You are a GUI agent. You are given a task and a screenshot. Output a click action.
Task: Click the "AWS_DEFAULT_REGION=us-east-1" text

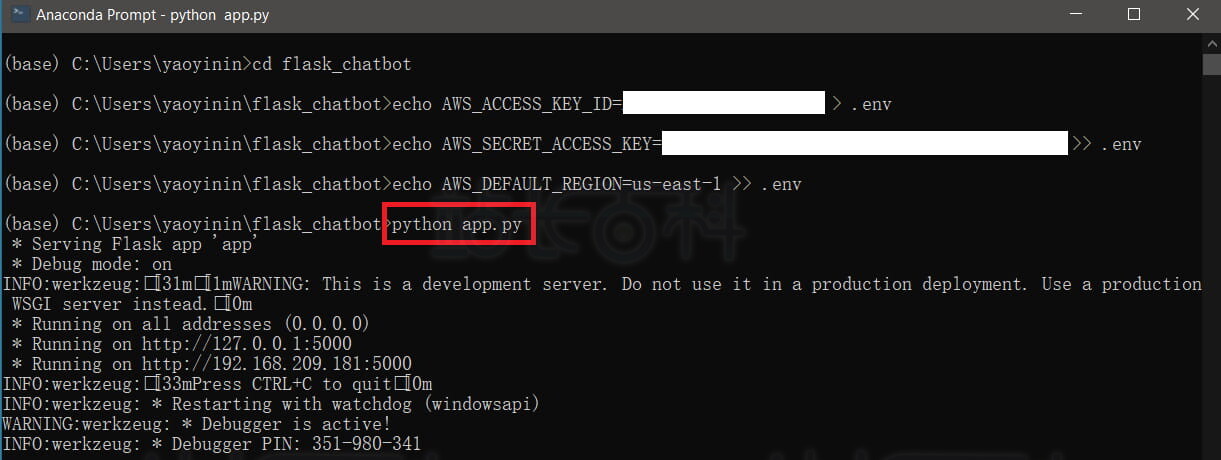coord(582,184)
